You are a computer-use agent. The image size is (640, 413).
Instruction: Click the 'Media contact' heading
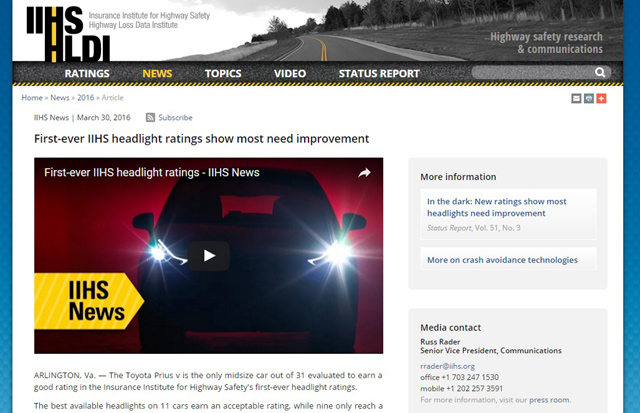(x=451, y=327)
